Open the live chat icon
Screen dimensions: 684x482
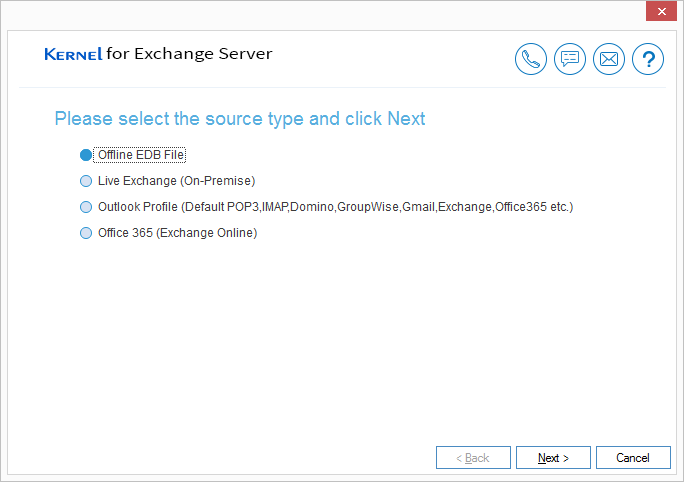click(570, 59)
